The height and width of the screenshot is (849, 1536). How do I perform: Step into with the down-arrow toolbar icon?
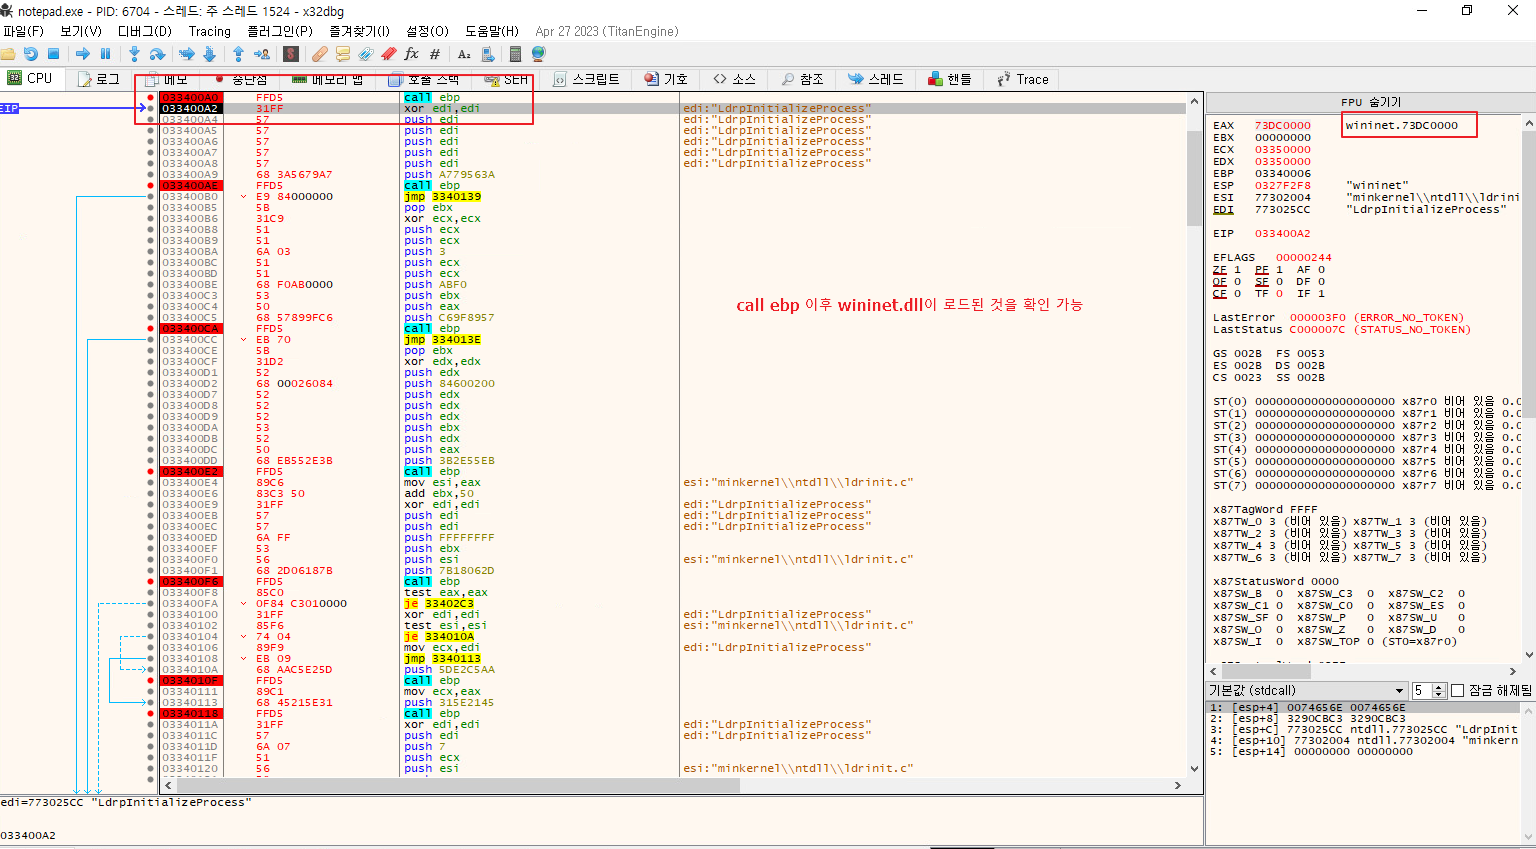point(134,54)
